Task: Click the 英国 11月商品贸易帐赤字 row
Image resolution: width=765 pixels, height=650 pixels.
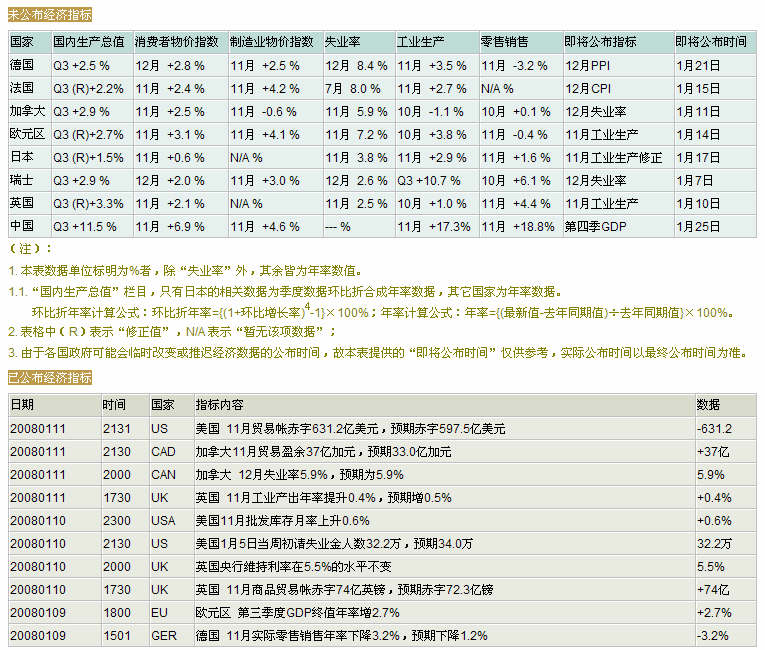Action: coord(382,589)
